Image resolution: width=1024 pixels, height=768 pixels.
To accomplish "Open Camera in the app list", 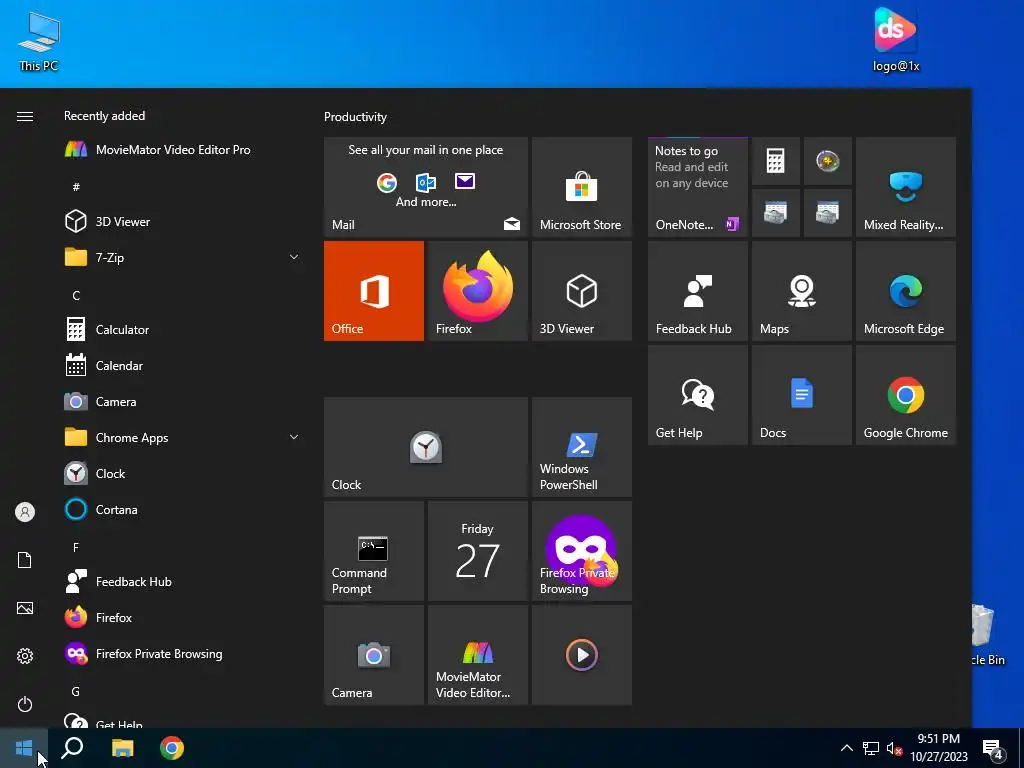I will point(183,402).
